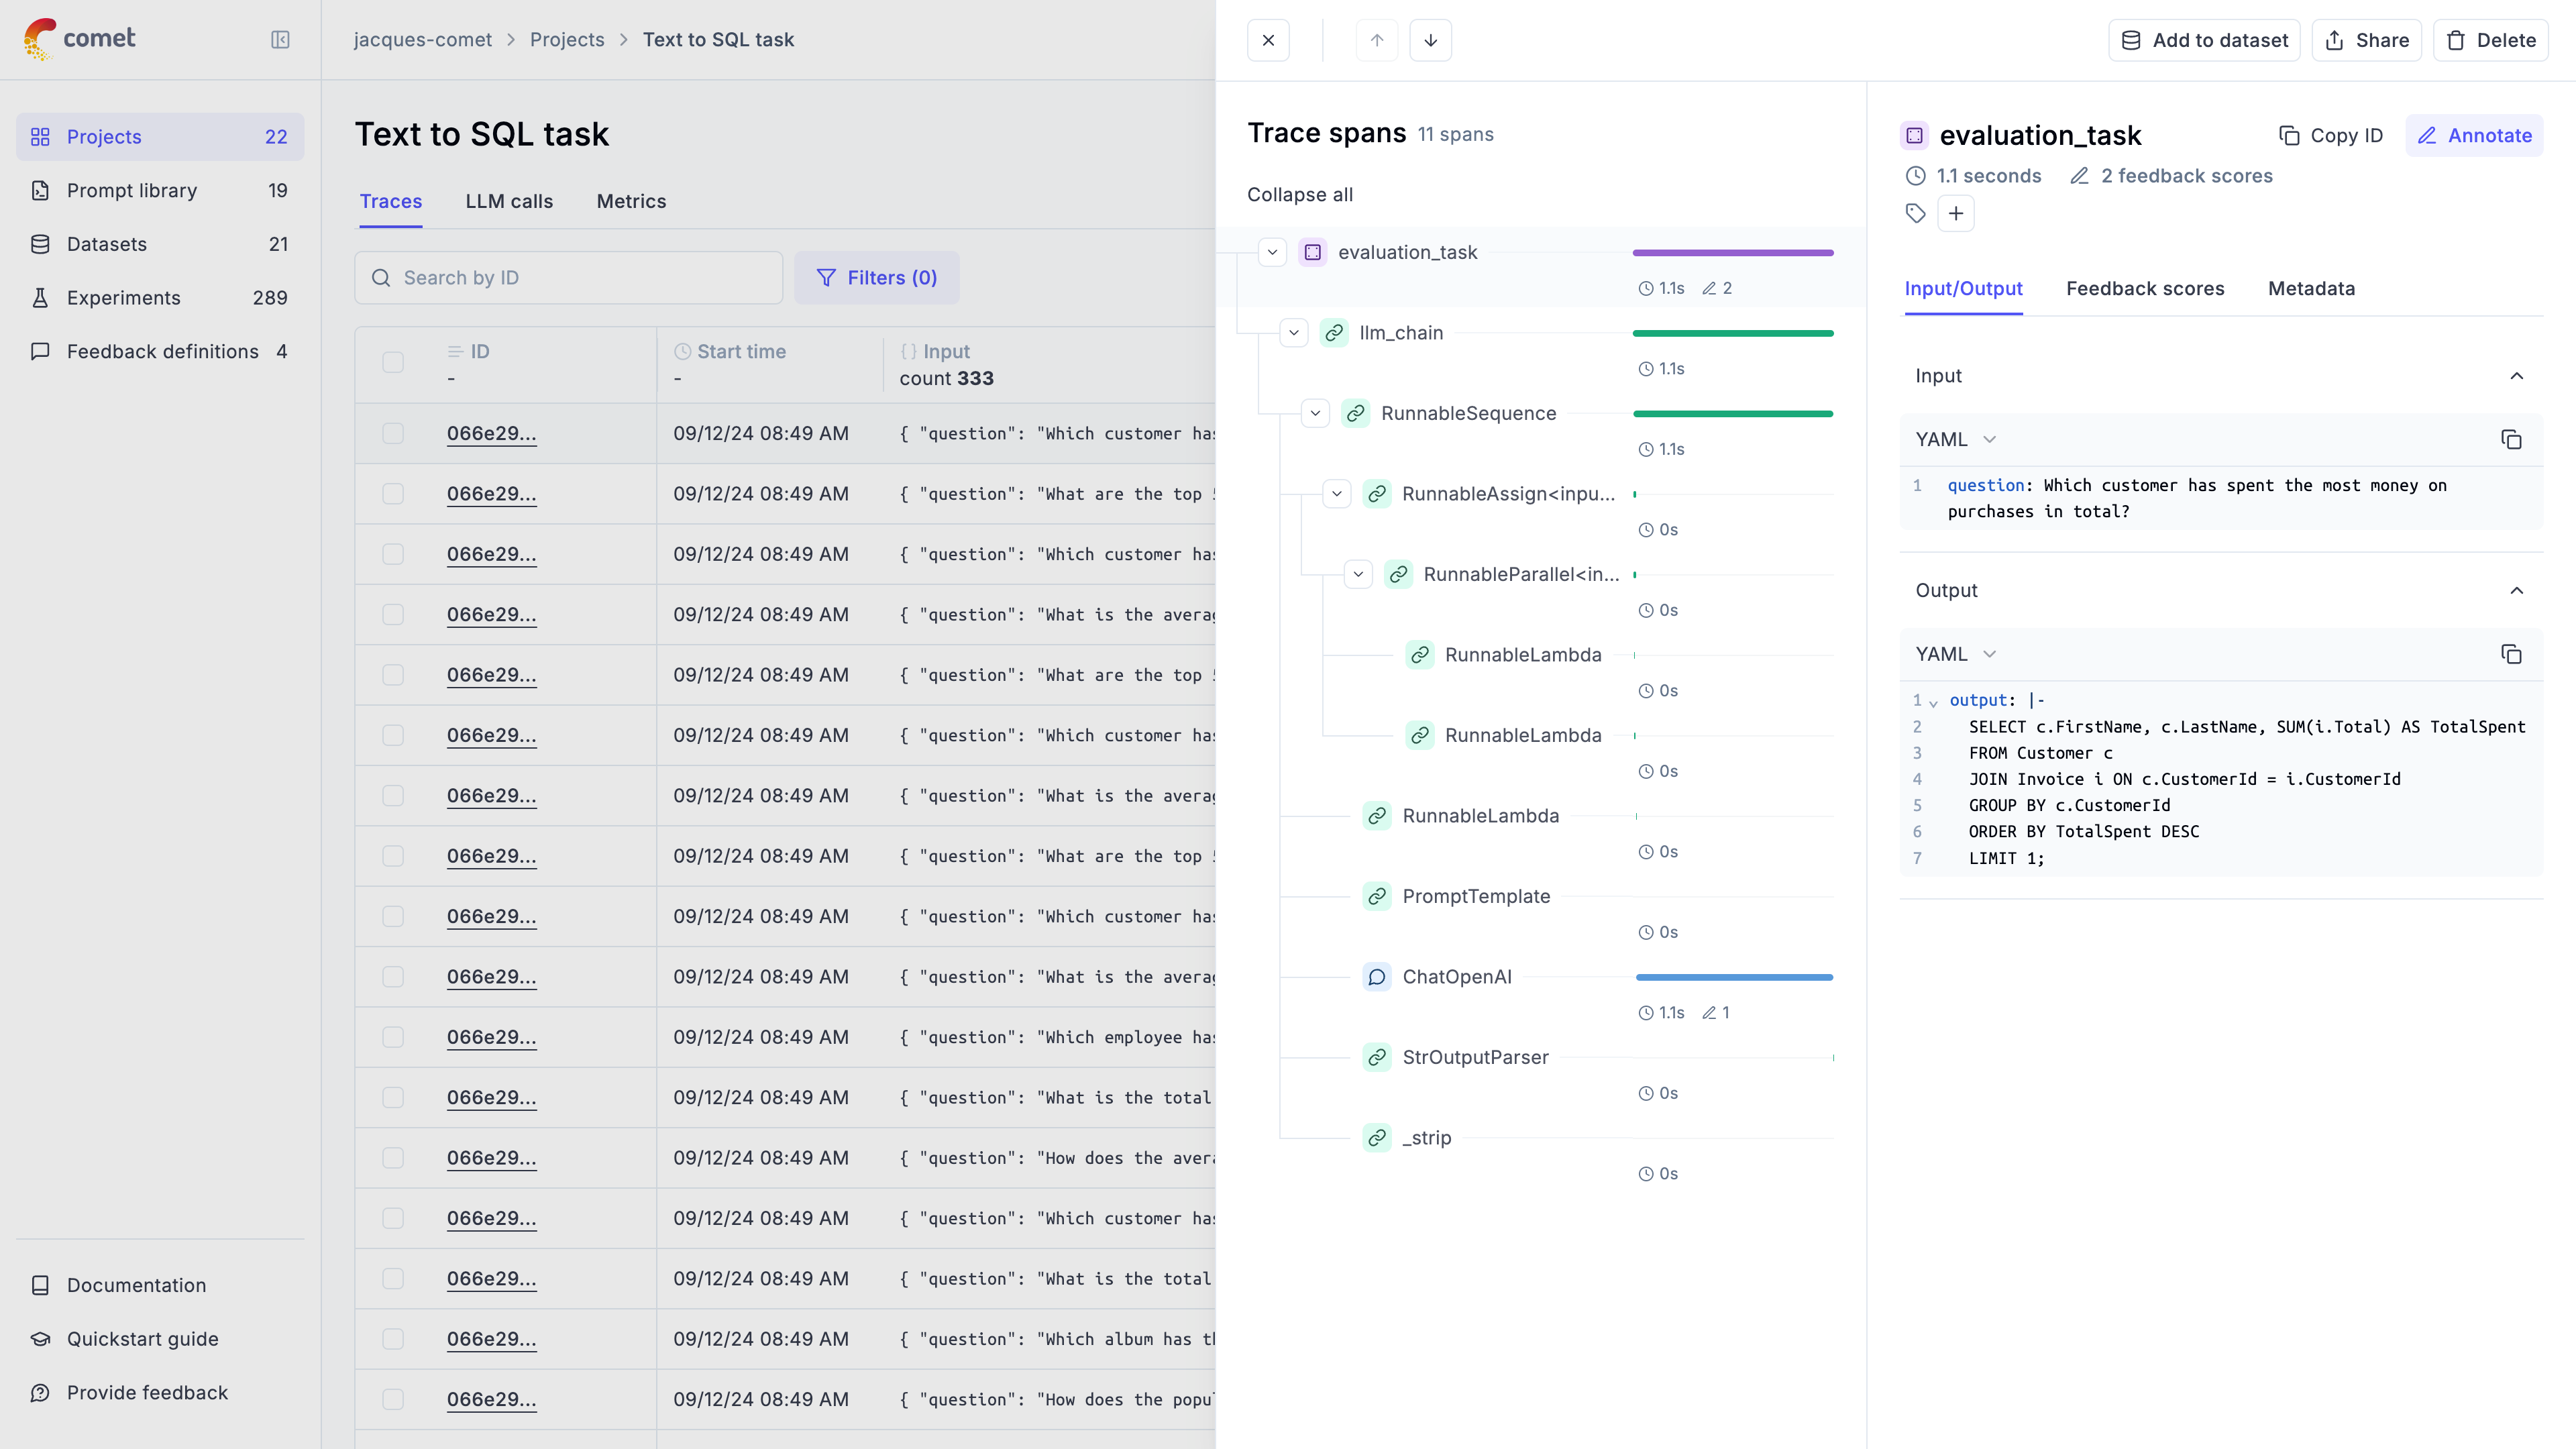Screen dimensions: 2576x1449
Task: Open the YAML format dropdown under Input
Action: (1955, 439)
